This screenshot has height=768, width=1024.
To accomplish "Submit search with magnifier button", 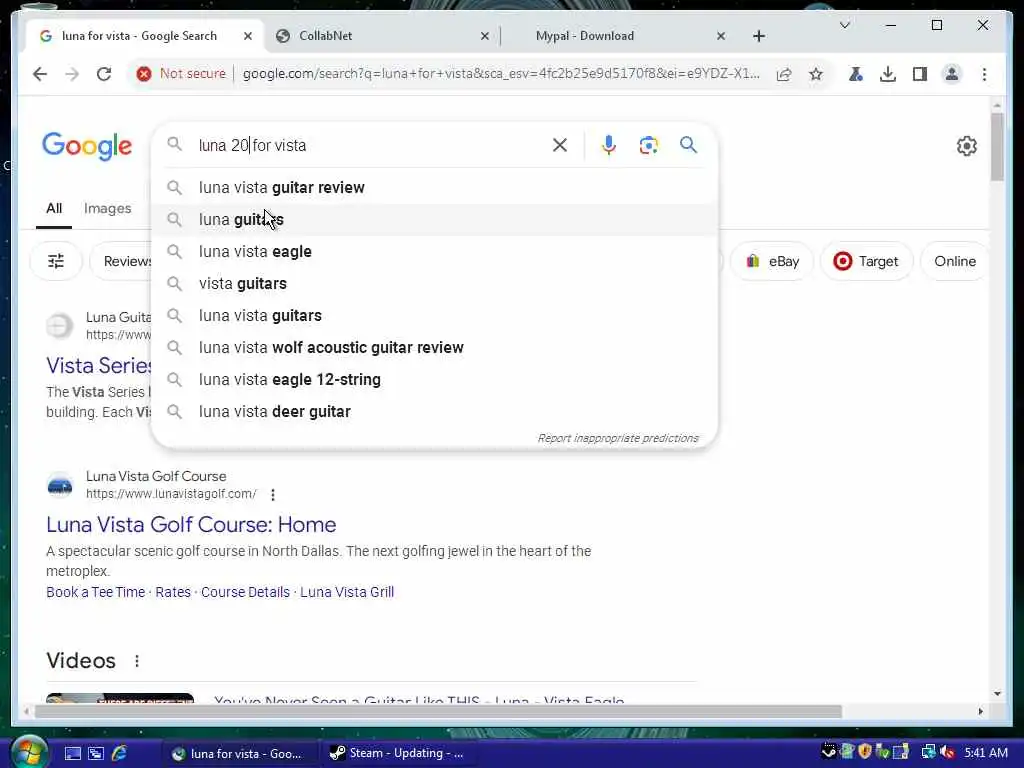I will [x=688, y=145].
